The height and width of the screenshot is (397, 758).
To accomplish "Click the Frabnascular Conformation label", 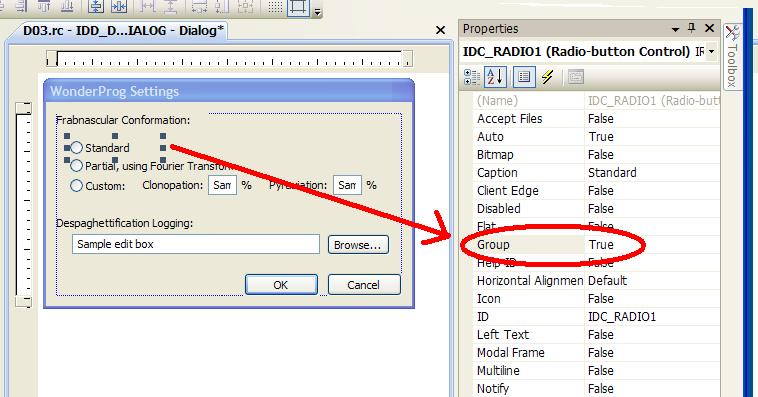I will 123,120.
